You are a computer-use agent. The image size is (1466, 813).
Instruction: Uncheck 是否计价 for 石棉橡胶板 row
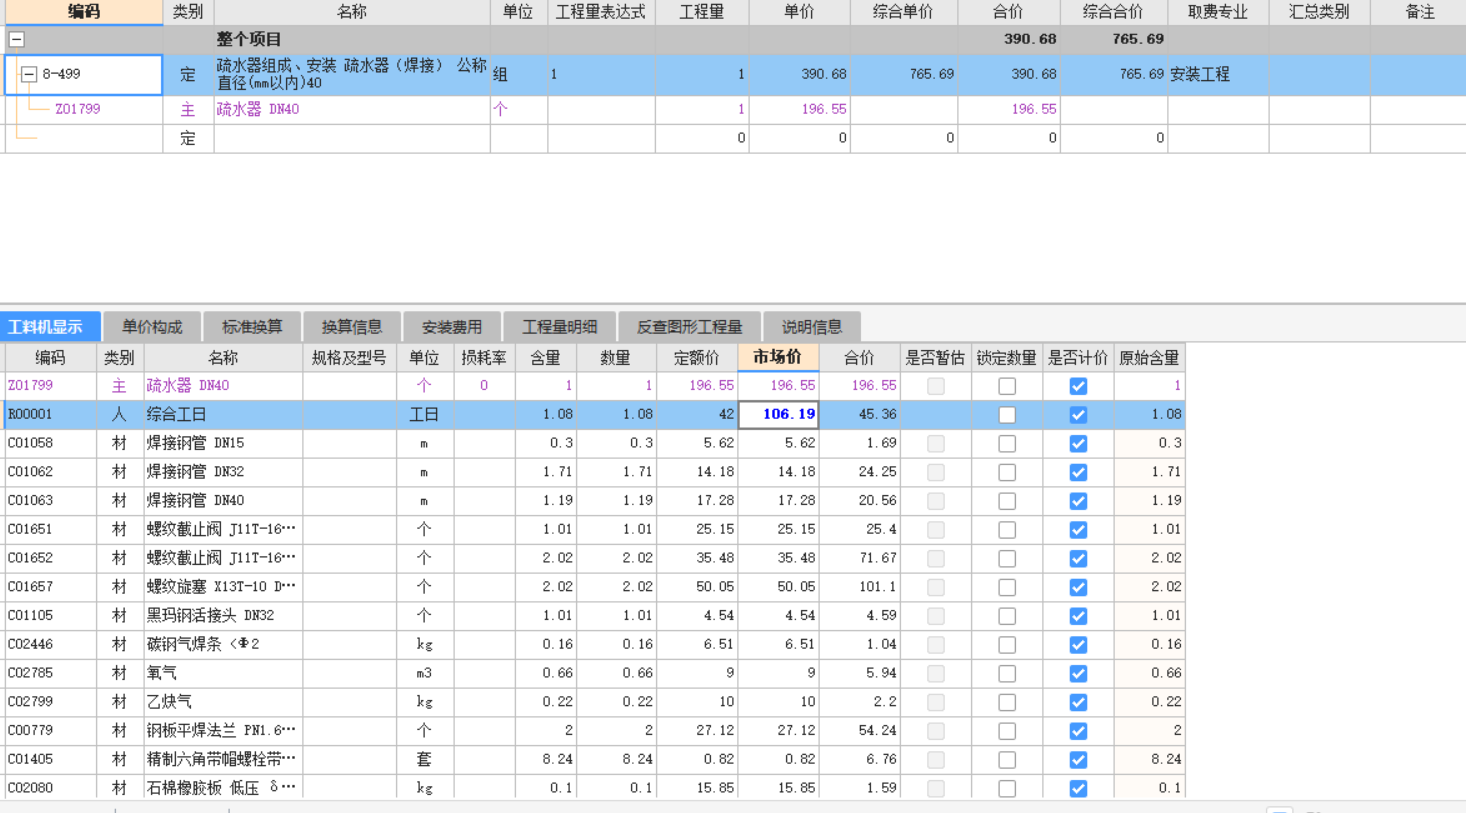coord(1078,789)
